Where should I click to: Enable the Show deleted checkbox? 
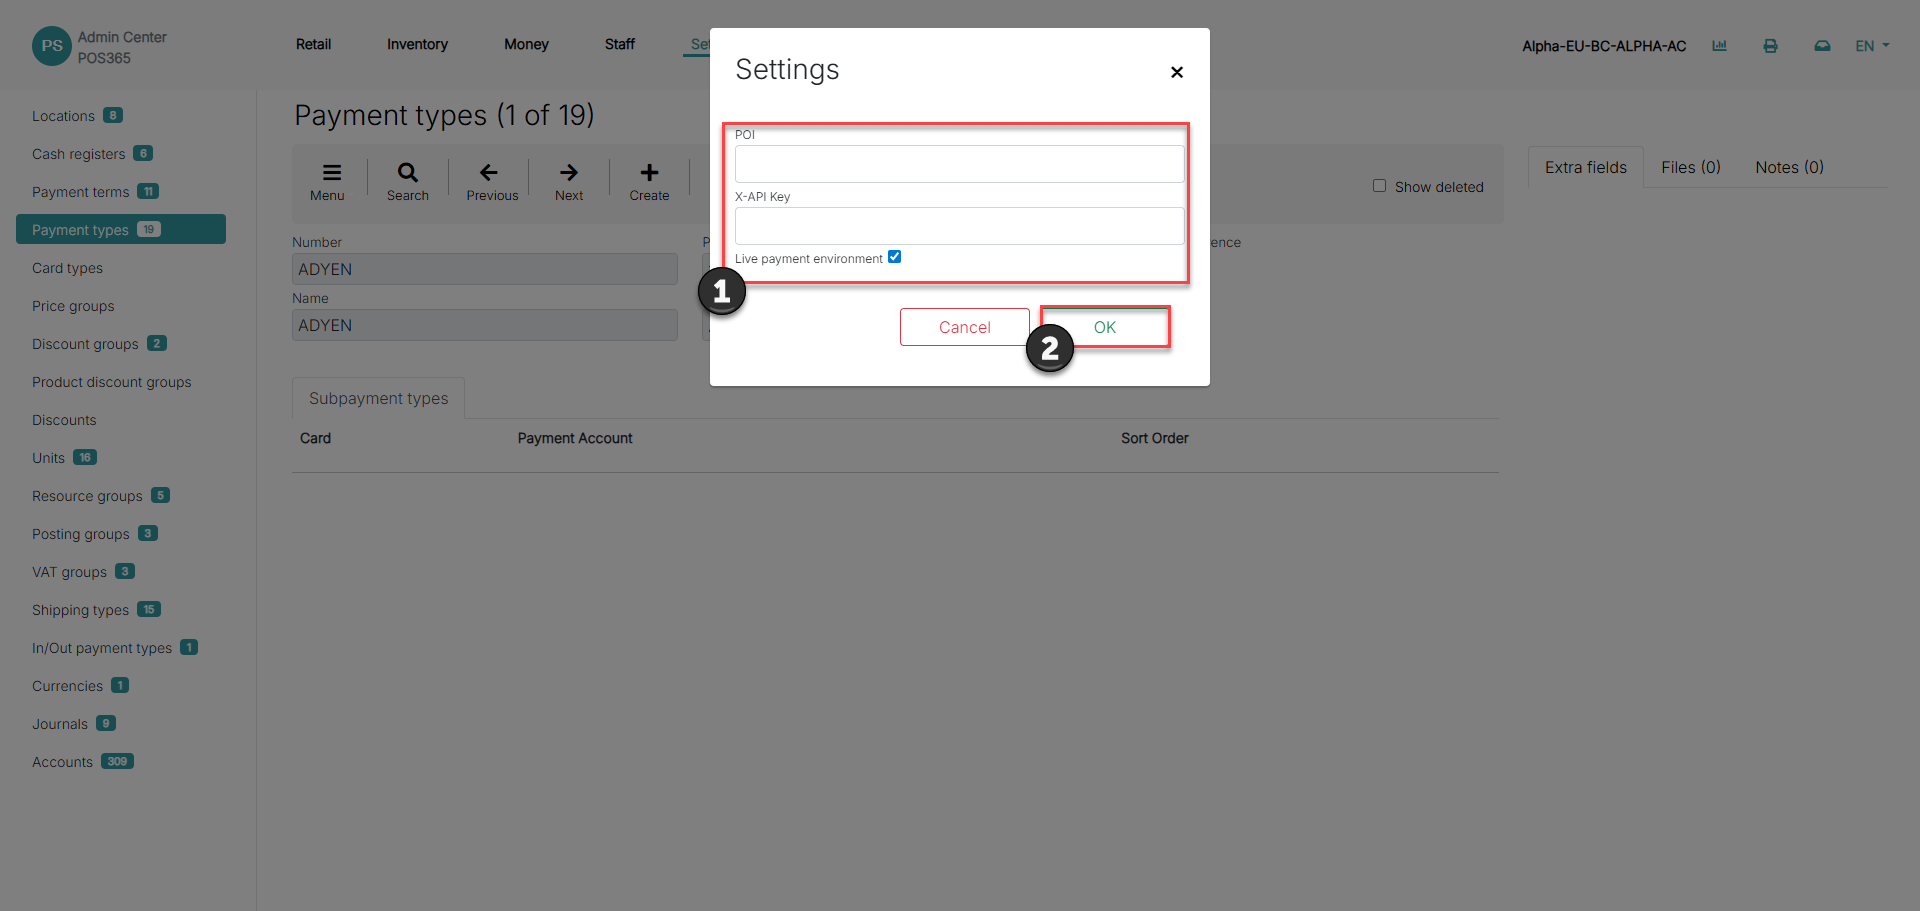[1379, 186]
